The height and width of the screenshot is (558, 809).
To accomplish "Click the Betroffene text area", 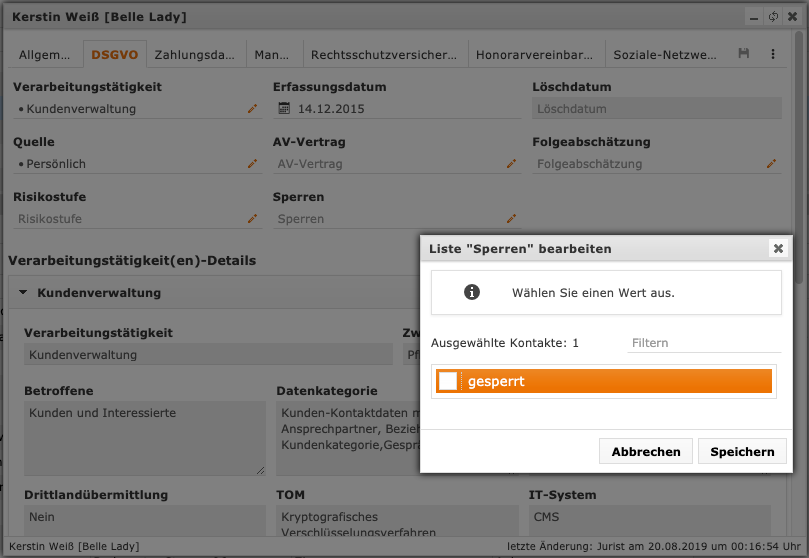I will (144, 438).
